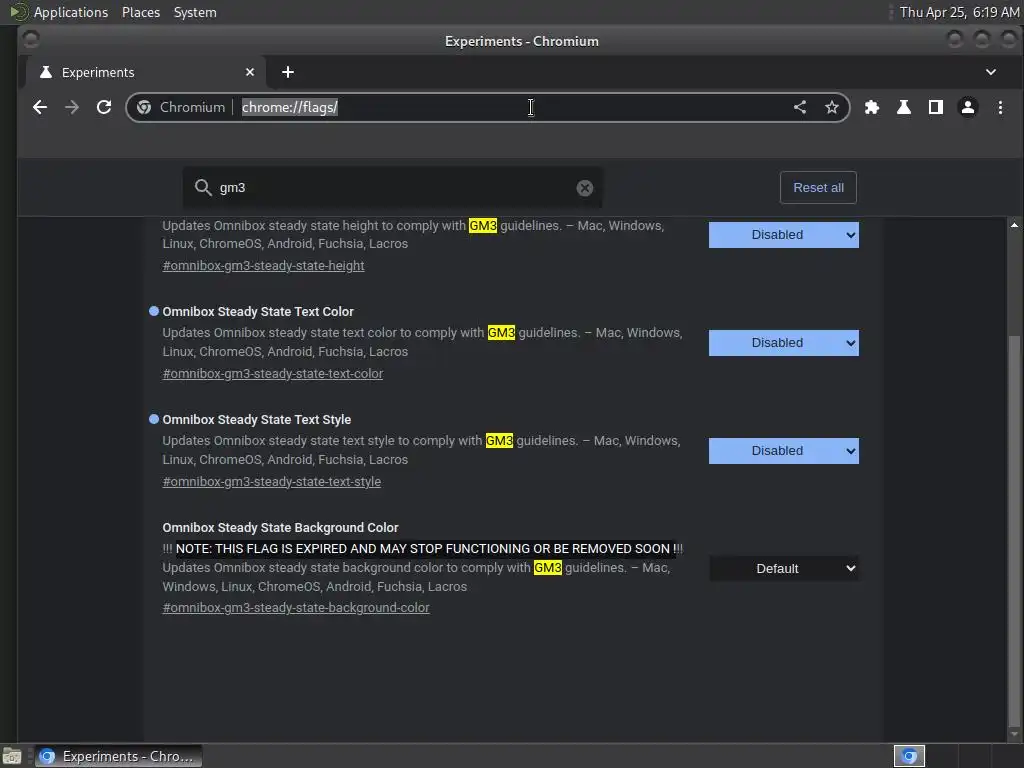Open the Steady State Text Style dropdown
1024x768 pixels.
pyautogui.click(x=784, y=451)
